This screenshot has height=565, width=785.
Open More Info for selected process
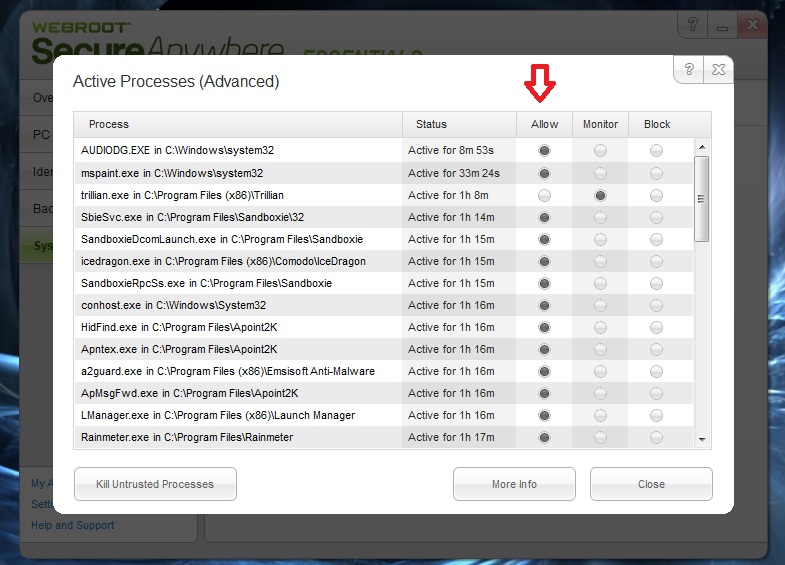click(x=514, y=484)
